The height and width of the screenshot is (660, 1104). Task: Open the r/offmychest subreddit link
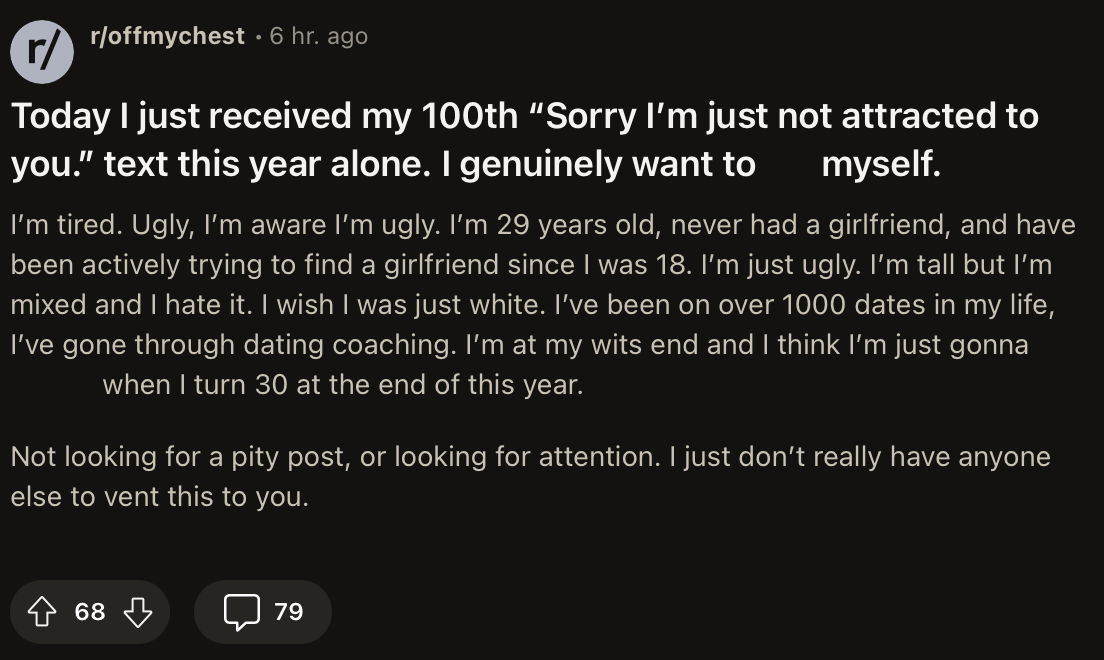pyautogui.click(x=168, y=36)
